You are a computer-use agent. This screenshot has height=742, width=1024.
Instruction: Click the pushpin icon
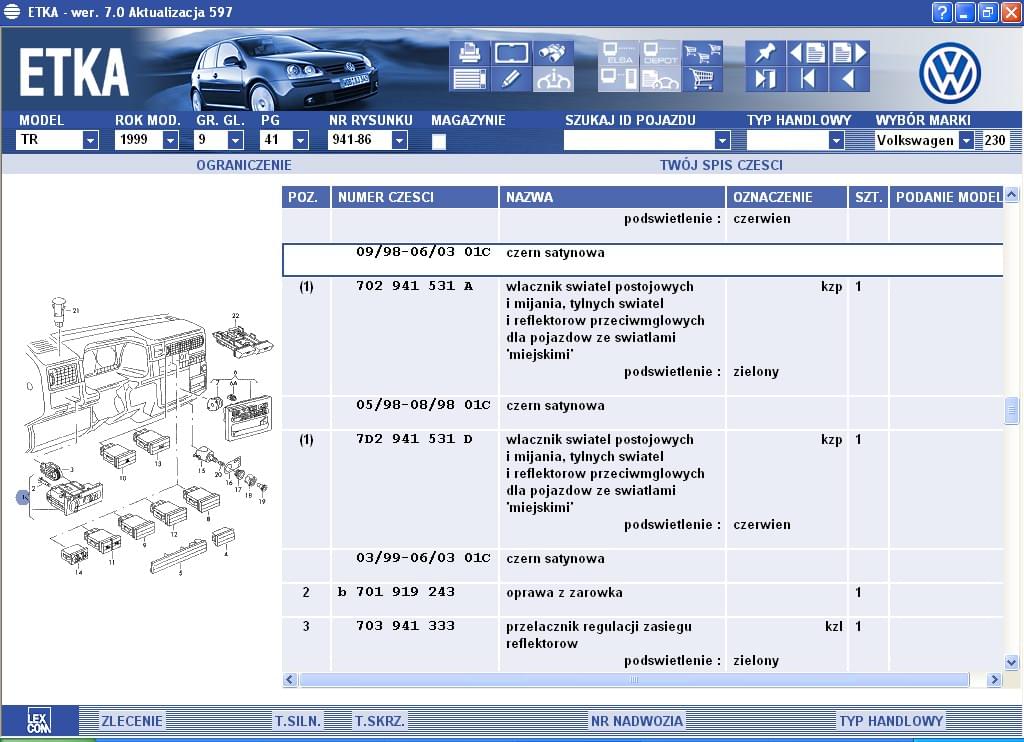765,53
